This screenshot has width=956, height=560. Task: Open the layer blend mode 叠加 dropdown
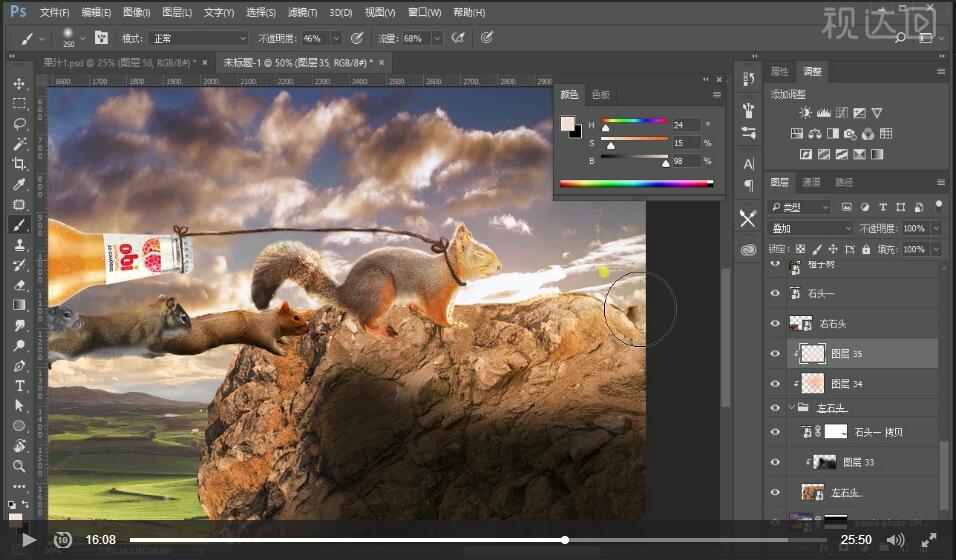[x=810, y=228]
